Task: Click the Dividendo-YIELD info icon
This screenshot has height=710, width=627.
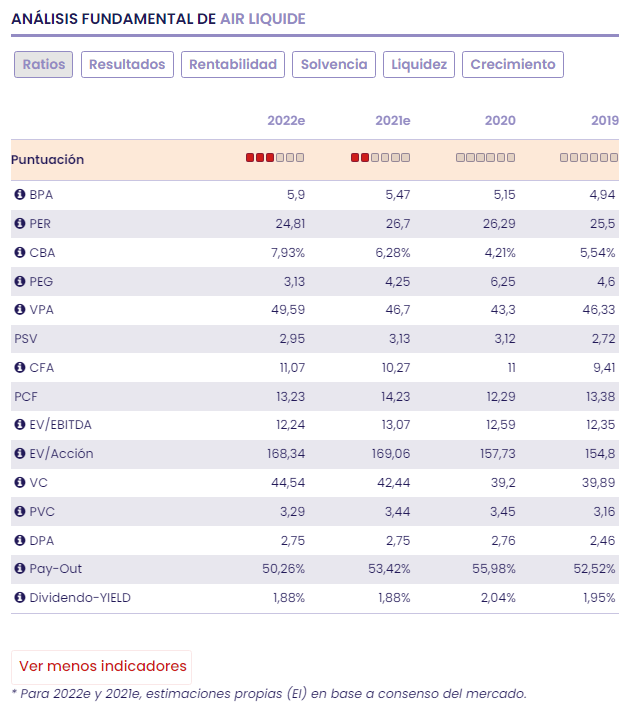Action: pyautogui.click(x=19, y=598)
